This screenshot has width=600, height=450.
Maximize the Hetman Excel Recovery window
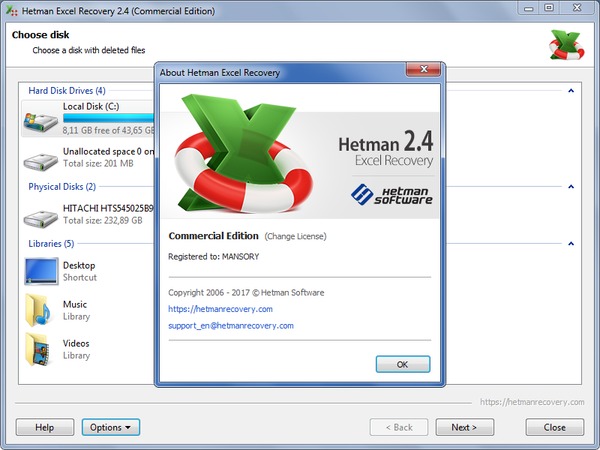point(549,8)
